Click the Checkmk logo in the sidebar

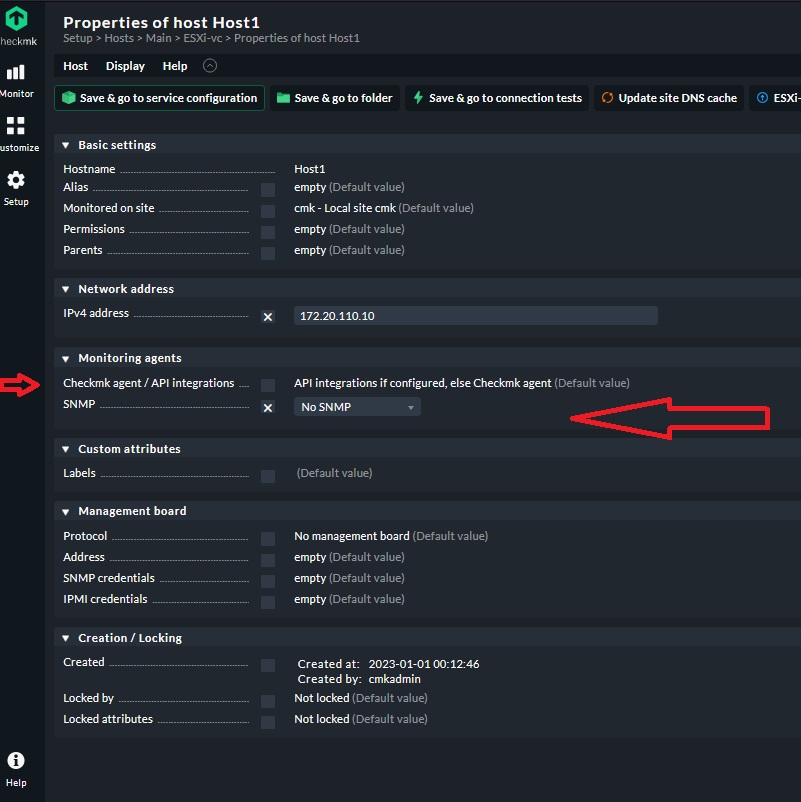pos(18,18)
